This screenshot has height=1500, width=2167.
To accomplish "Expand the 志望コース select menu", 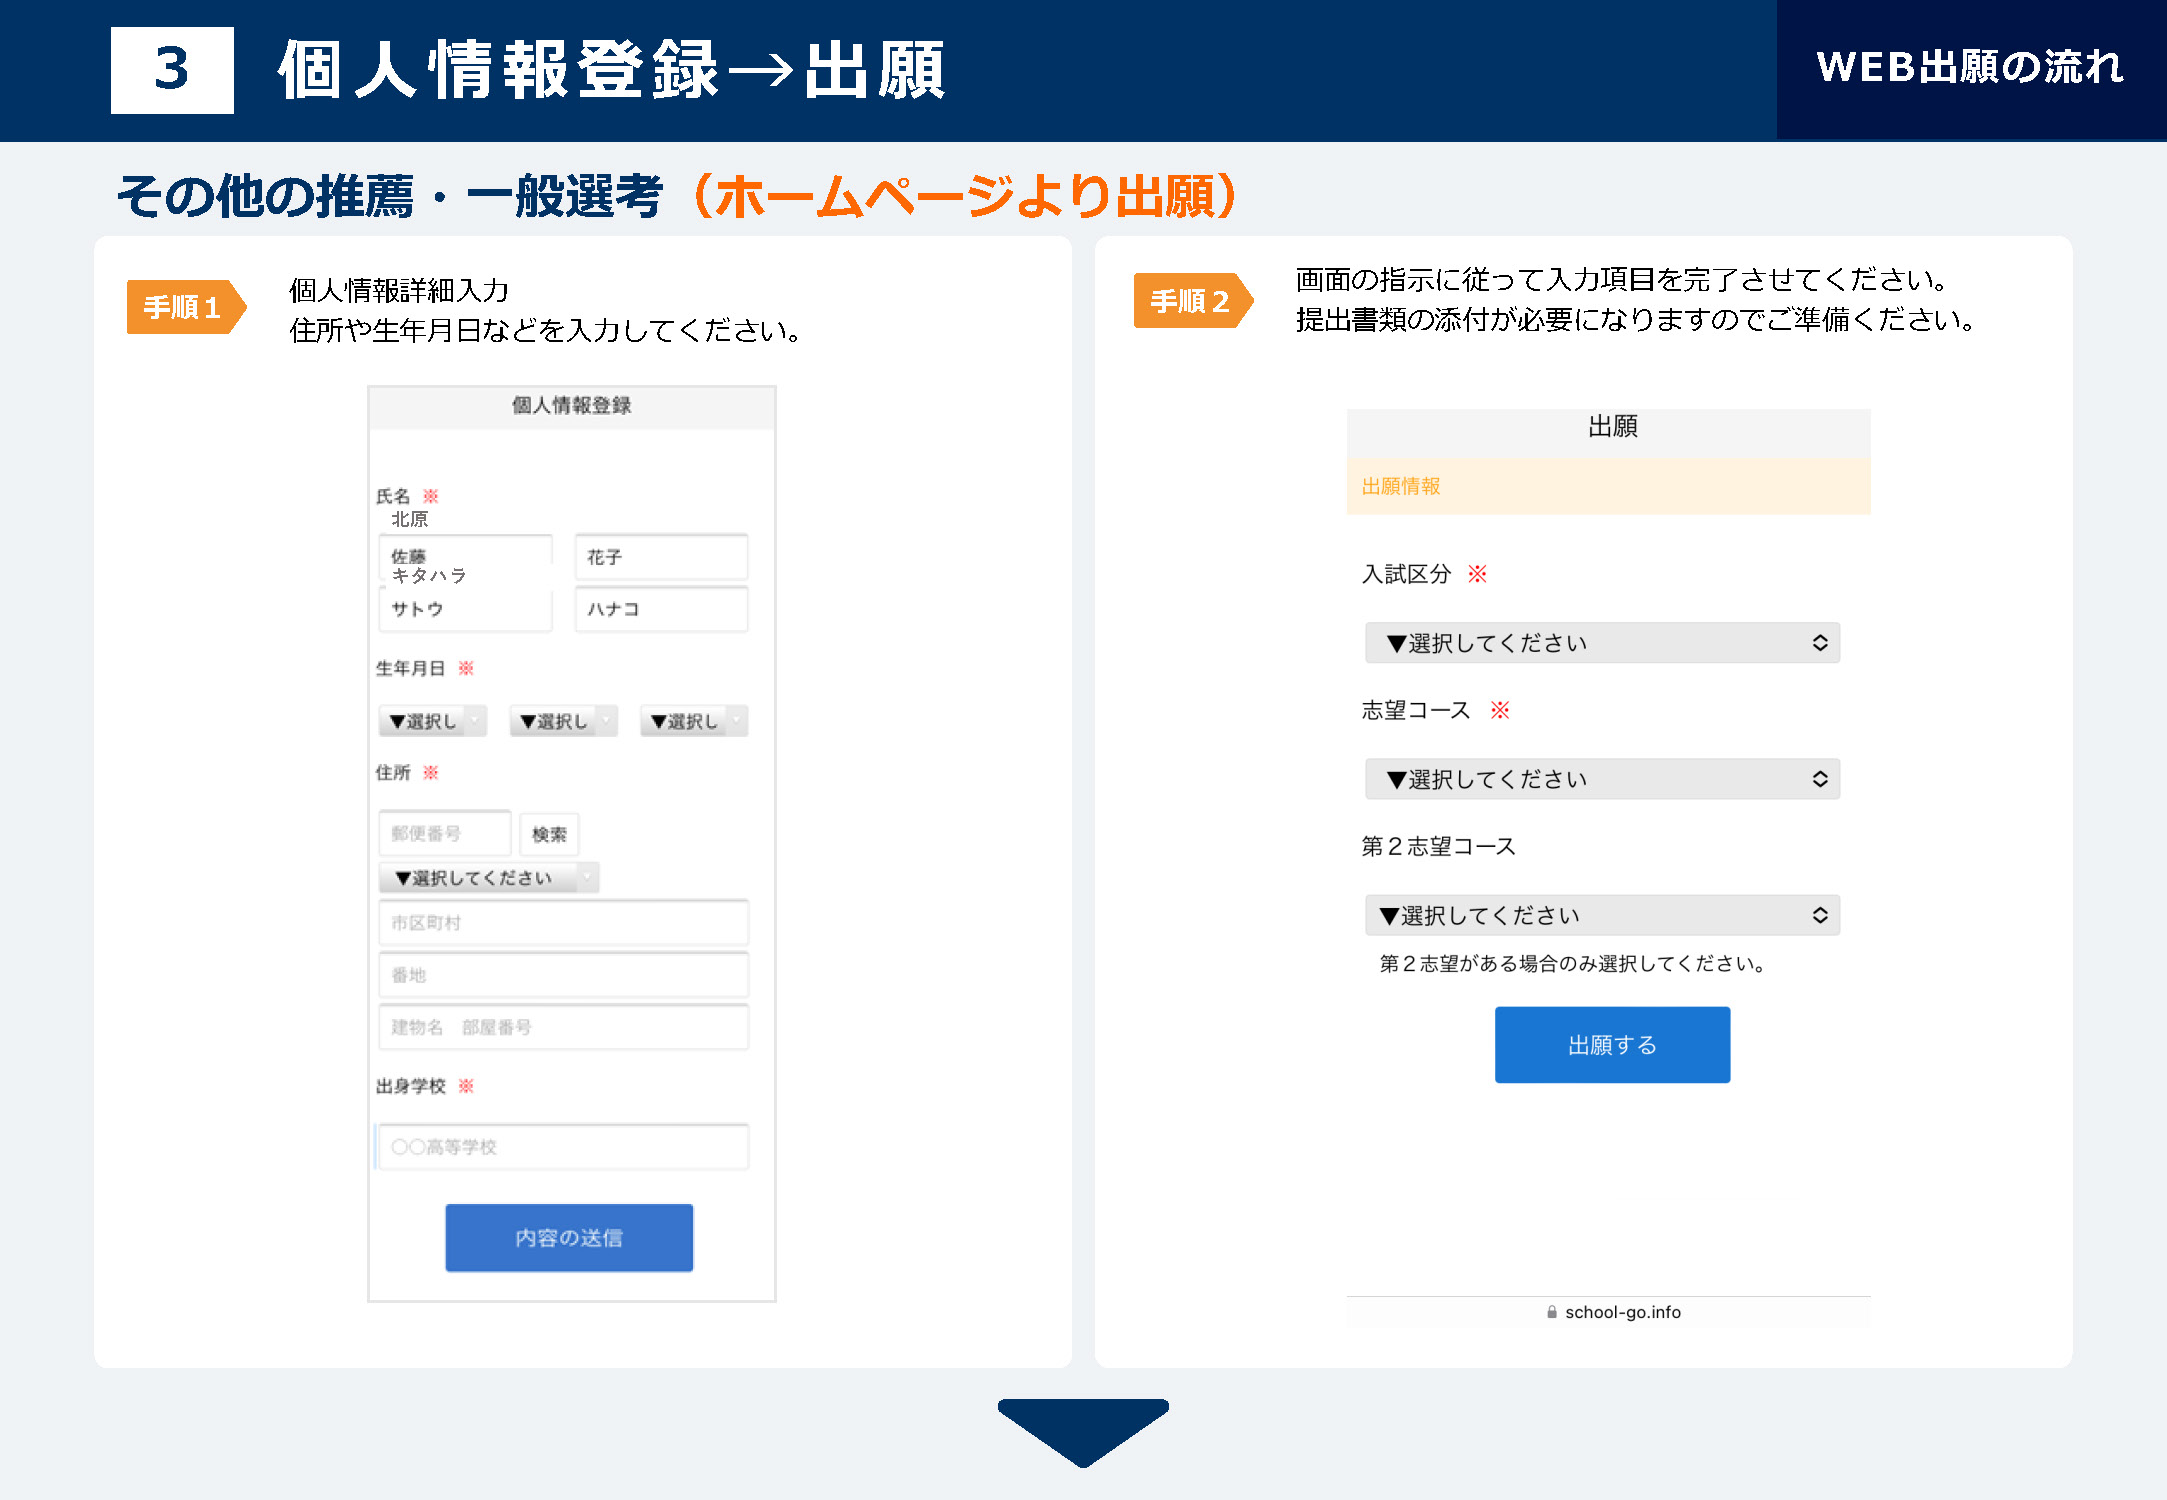I will click(1602, 779).
